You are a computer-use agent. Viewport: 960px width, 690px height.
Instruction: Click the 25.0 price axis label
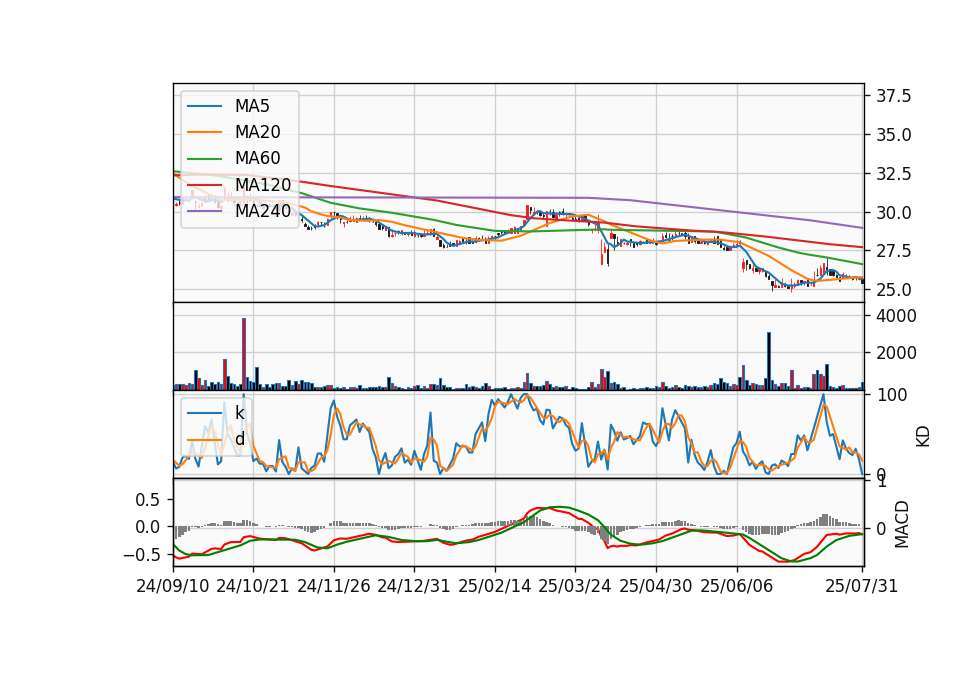click(x=893, y=290)
